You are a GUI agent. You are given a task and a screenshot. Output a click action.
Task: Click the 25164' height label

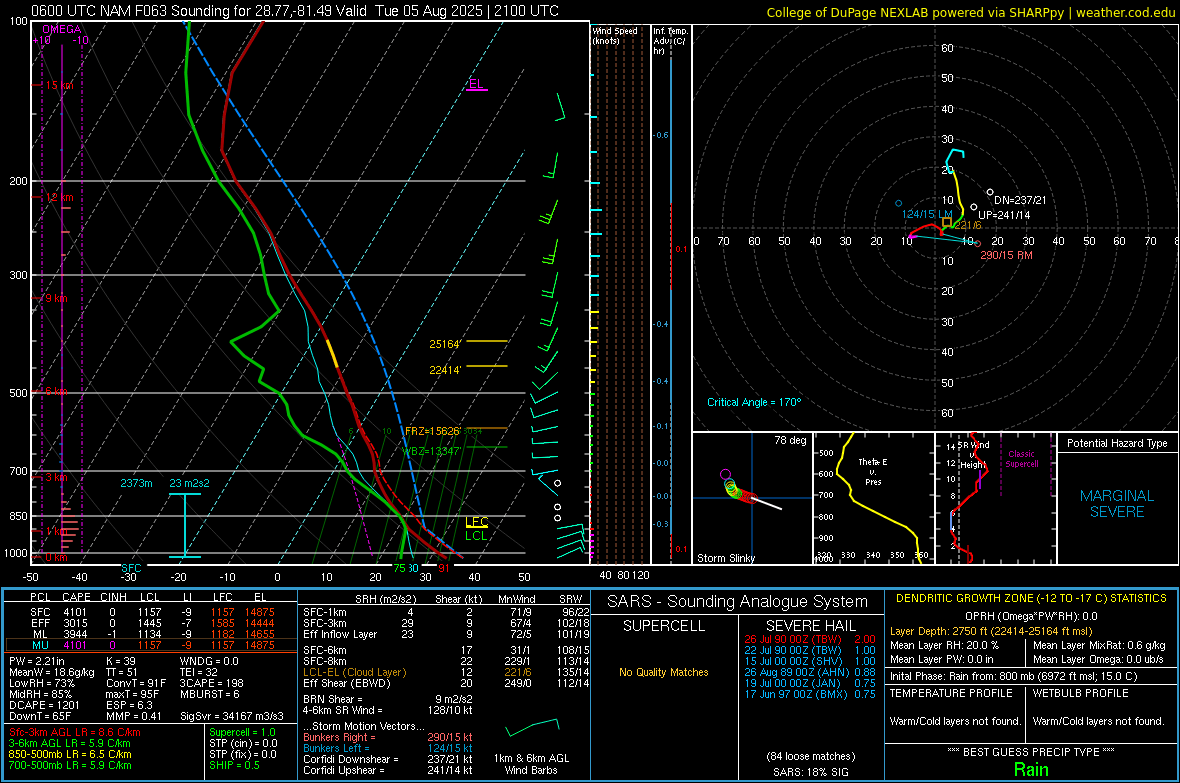[445, 344]
